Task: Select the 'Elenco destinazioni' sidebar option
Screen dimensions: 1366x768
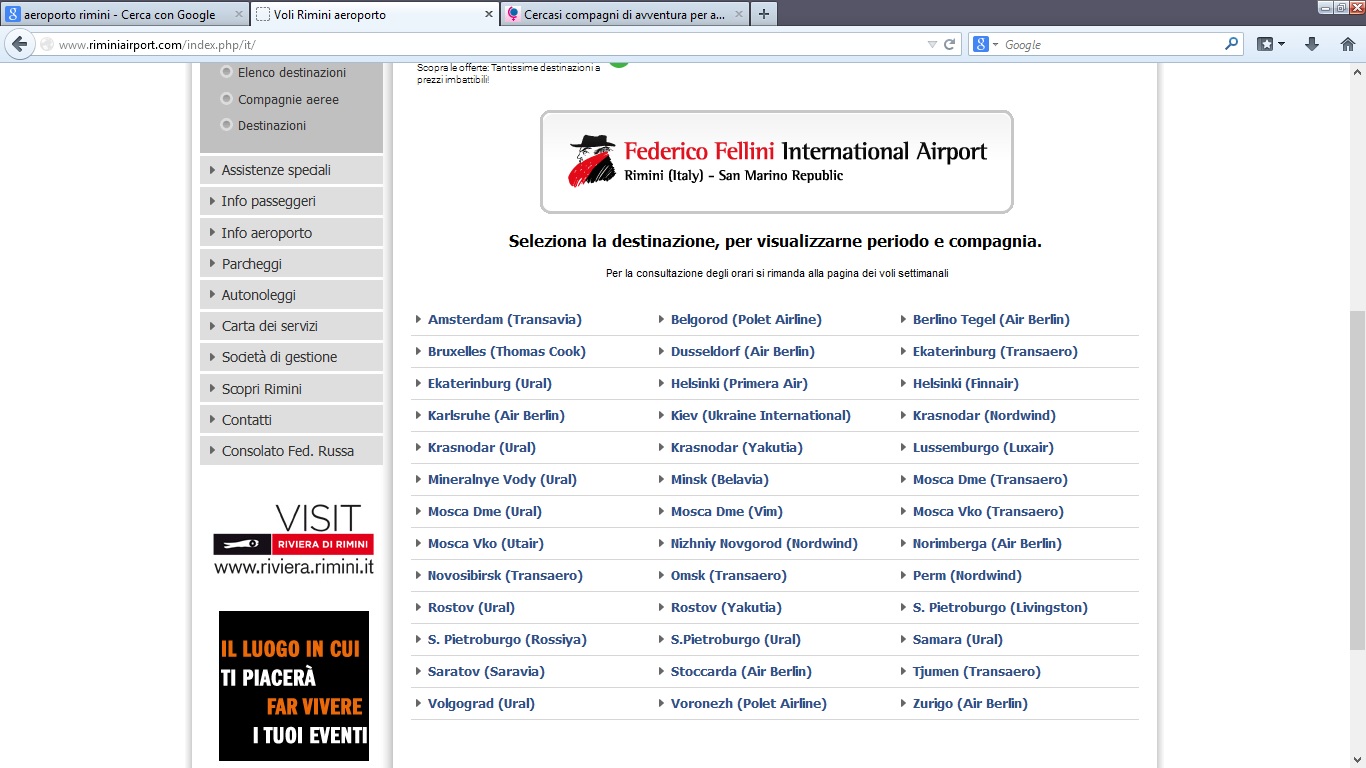Action: click(291, 73)
